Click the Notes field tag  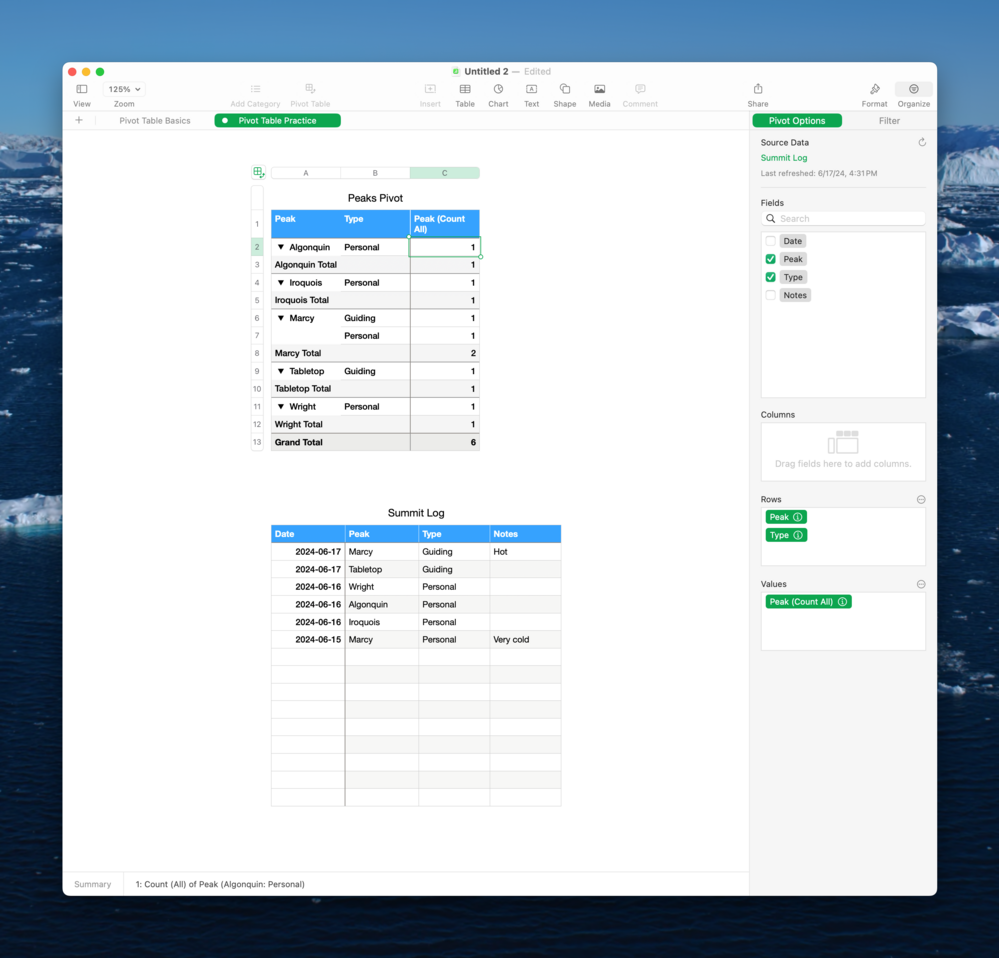795,295
